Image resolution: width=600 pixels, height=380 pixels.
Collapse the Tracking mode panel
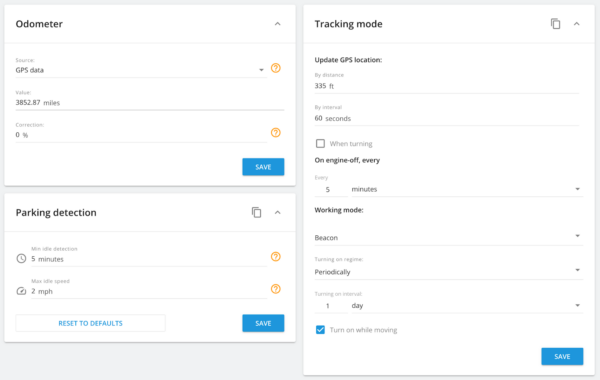[x=577, y=24]
